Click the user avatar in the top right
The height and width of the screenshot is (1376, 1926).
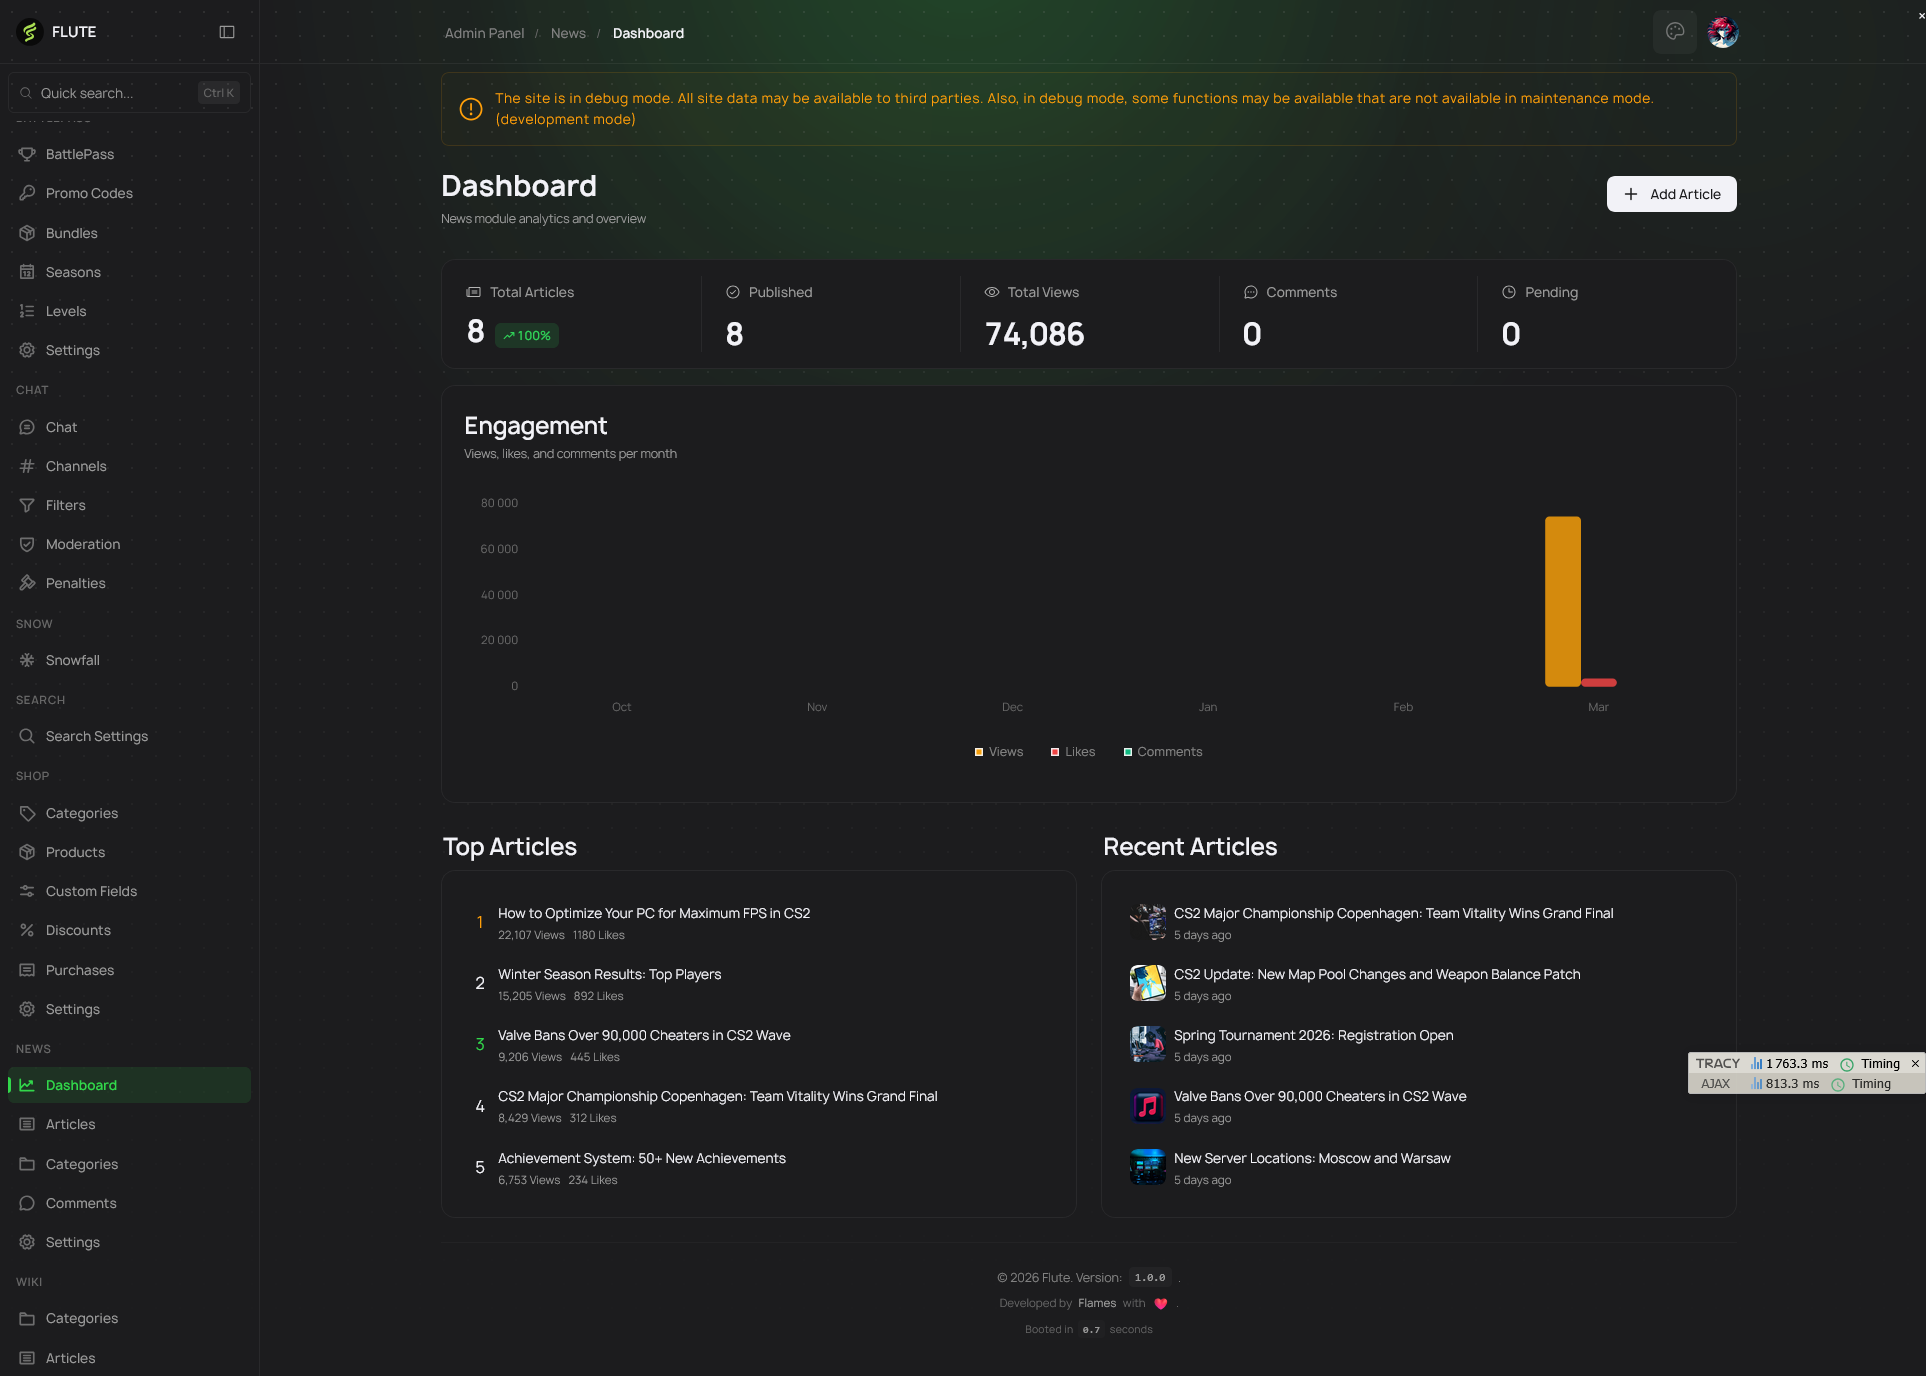(x=1723, y=32)
